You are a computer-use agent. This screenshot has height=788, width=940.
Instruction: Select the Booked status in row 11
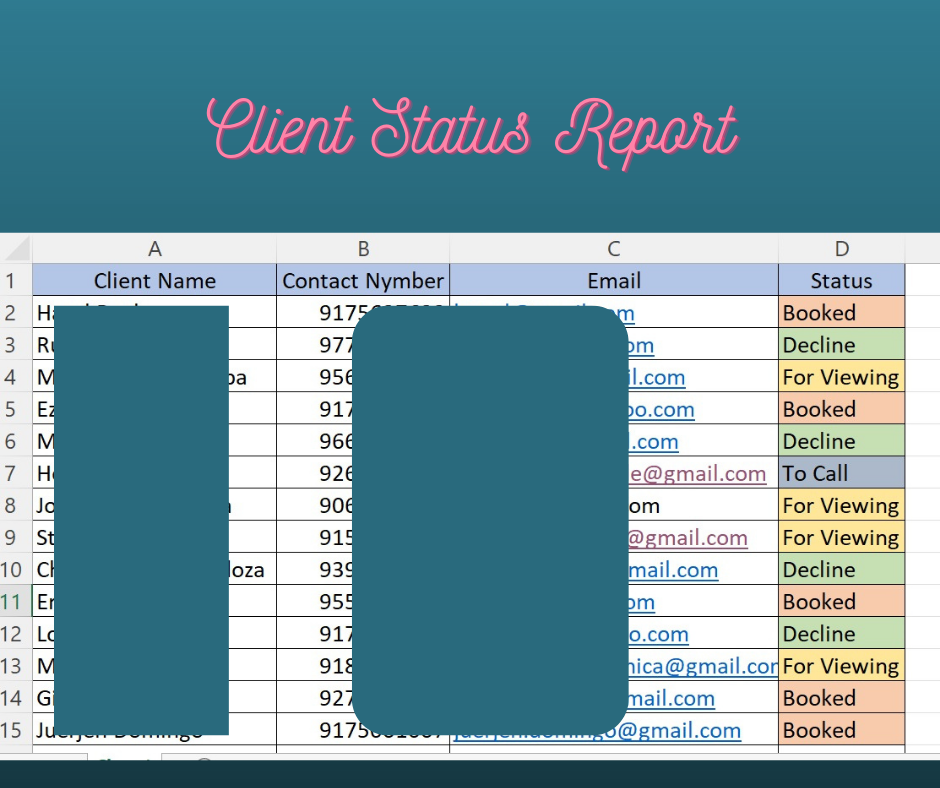point(842,601)
